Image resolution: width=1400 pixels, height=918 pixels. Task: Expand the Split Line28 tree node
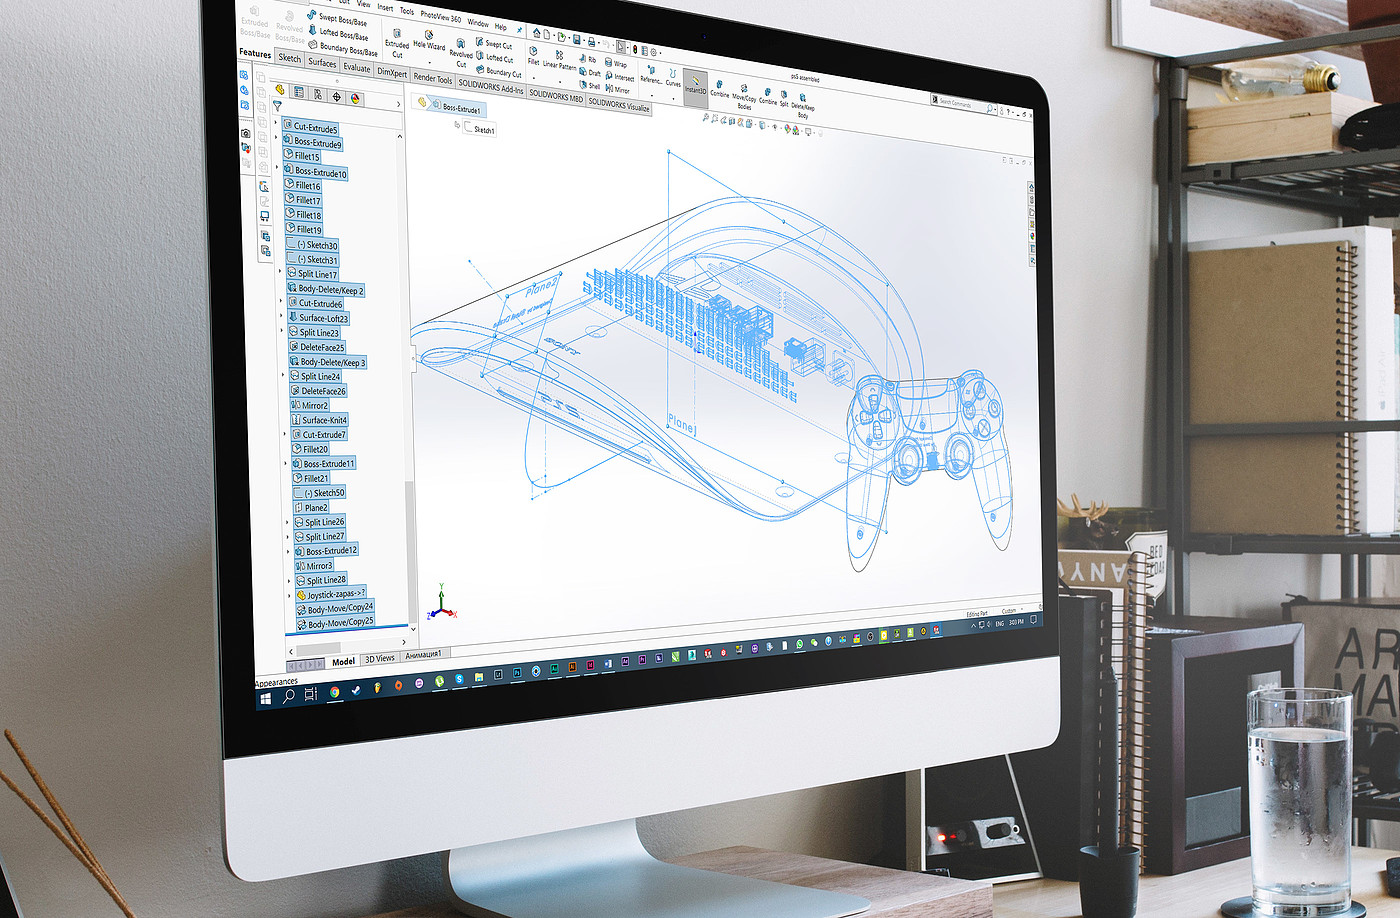[289, 580]
